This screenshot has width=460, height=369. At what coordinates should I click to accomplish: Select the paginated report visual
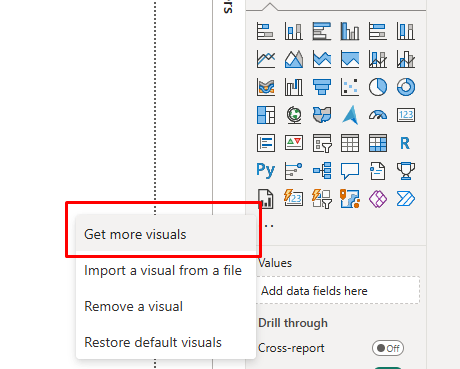pyautogui.click(x=266, y=199)
